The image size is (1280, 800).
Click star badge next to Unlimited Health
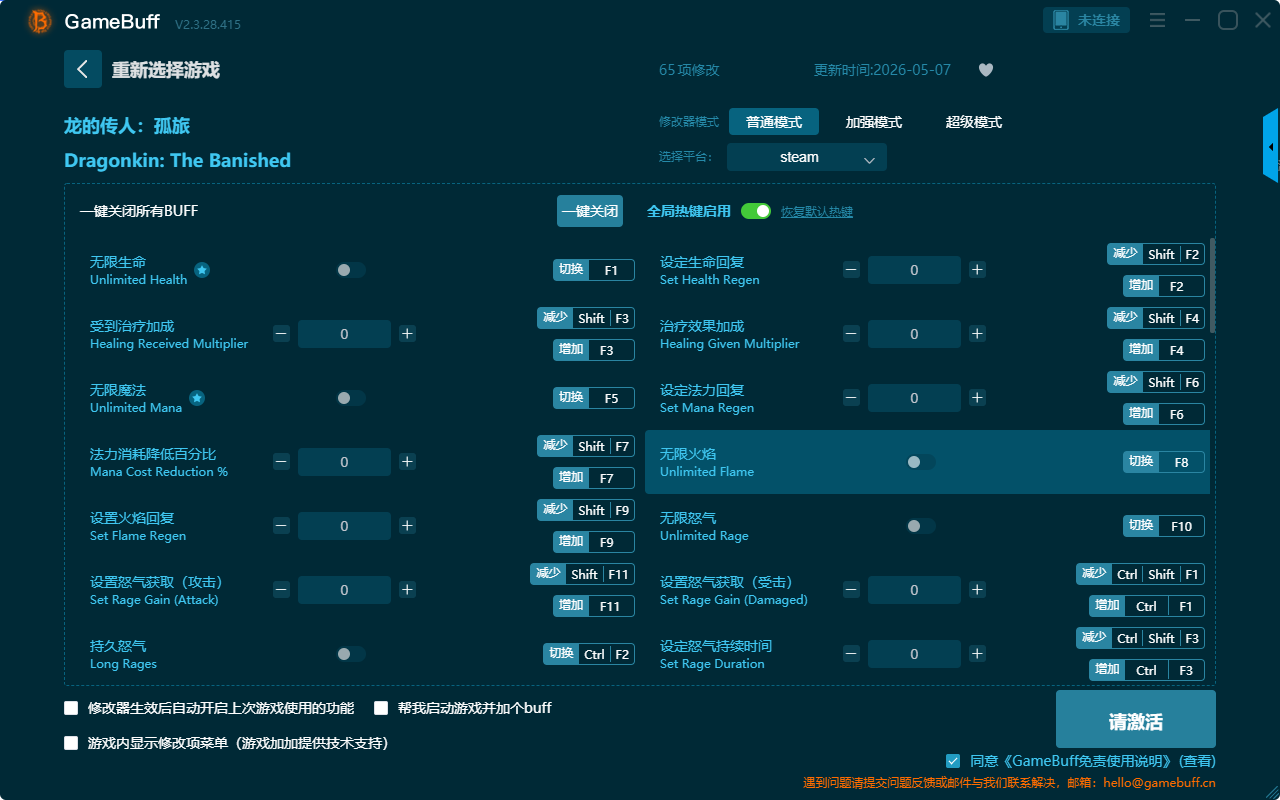coord(202,270)
